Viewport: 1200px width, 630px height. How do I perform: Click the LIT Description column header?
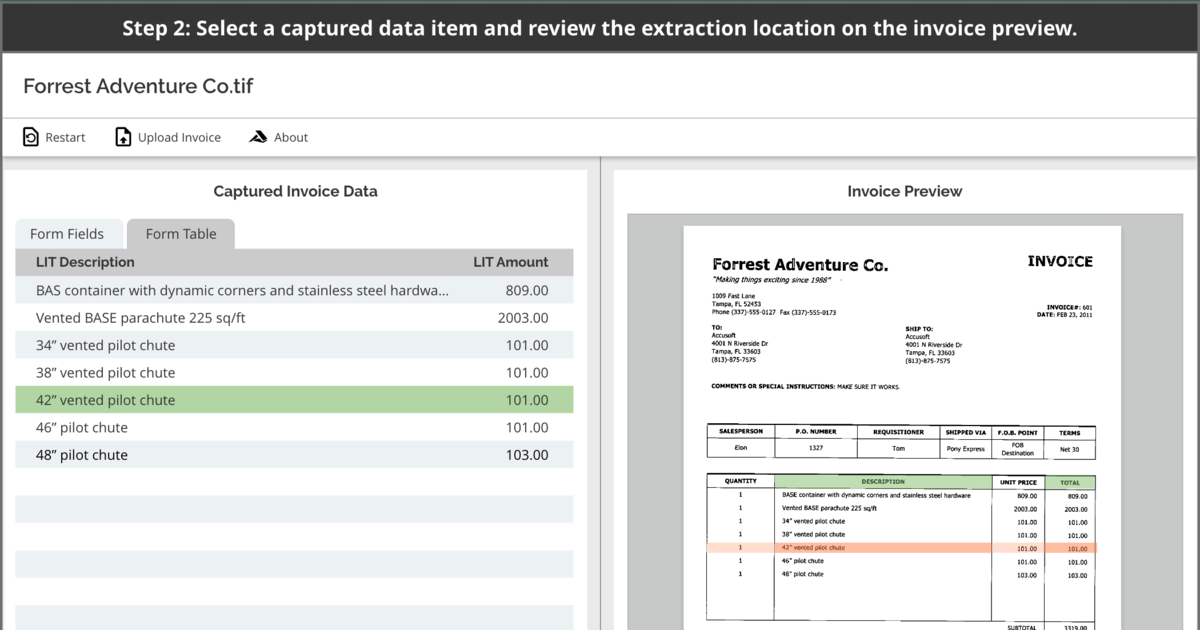pos(87,262)
